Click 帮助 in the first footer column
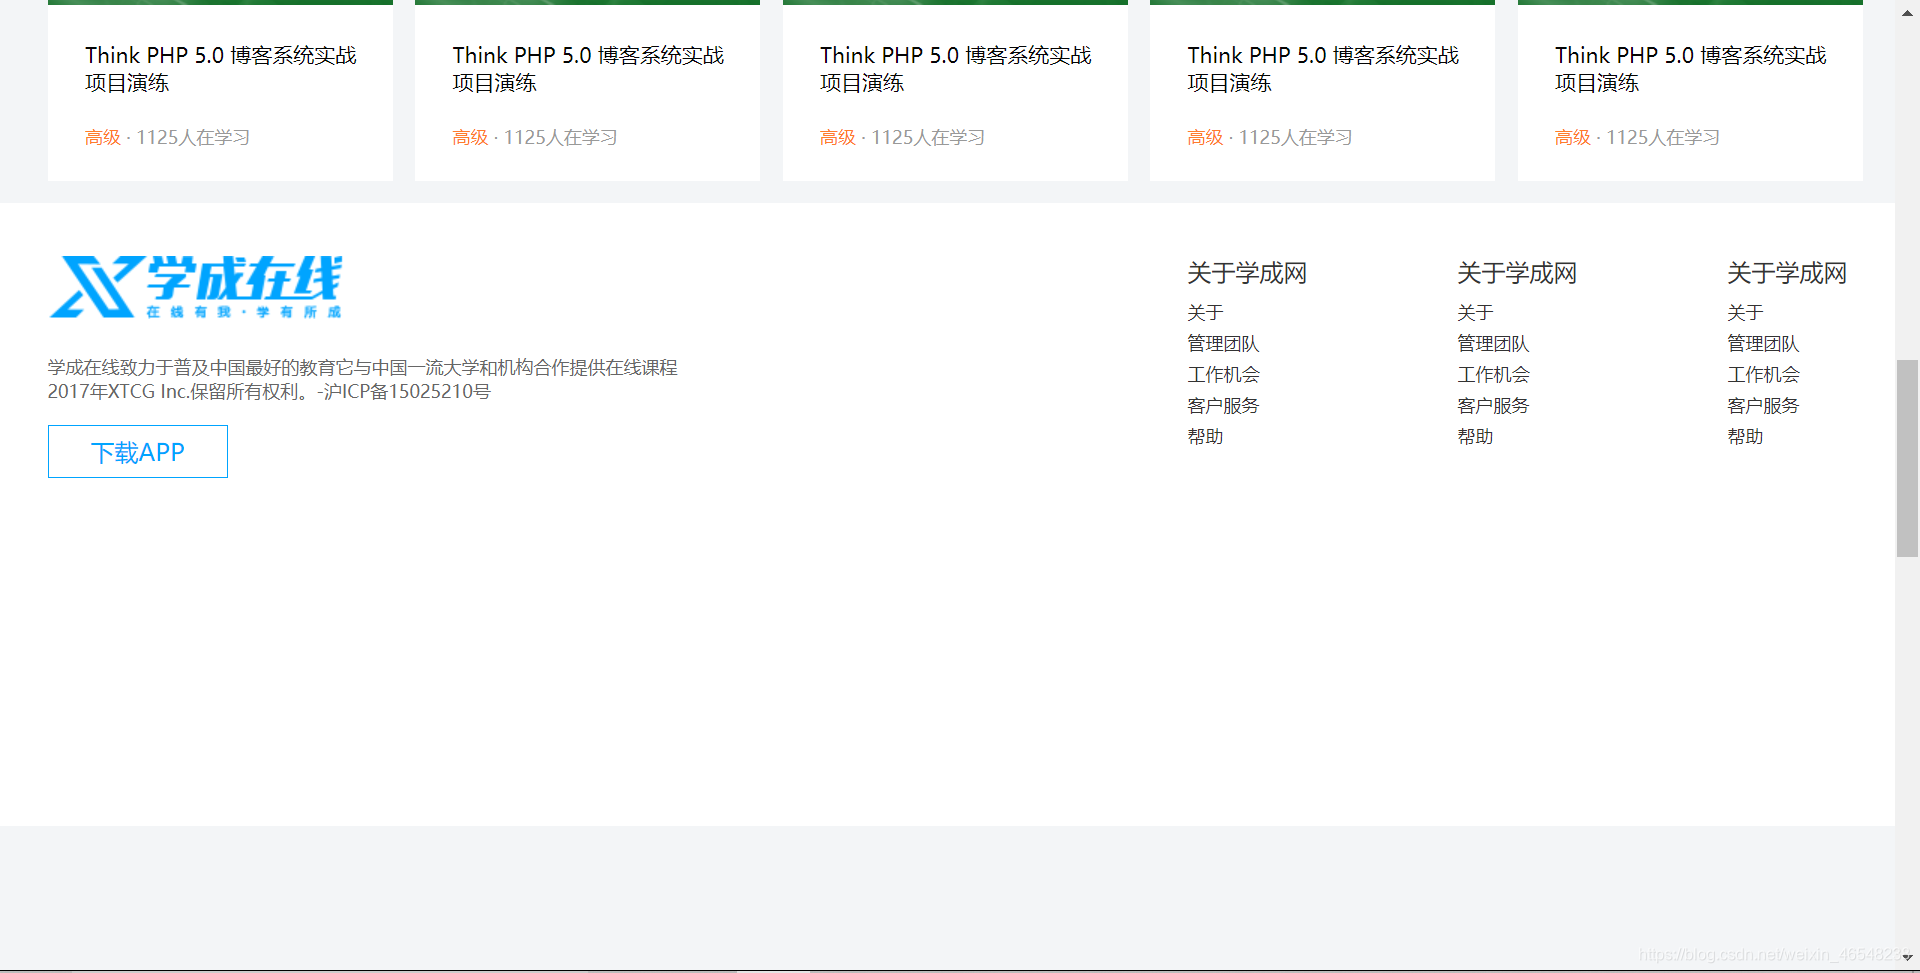The height and width of the screenshot is (973, 1920). coord(1205,437)
